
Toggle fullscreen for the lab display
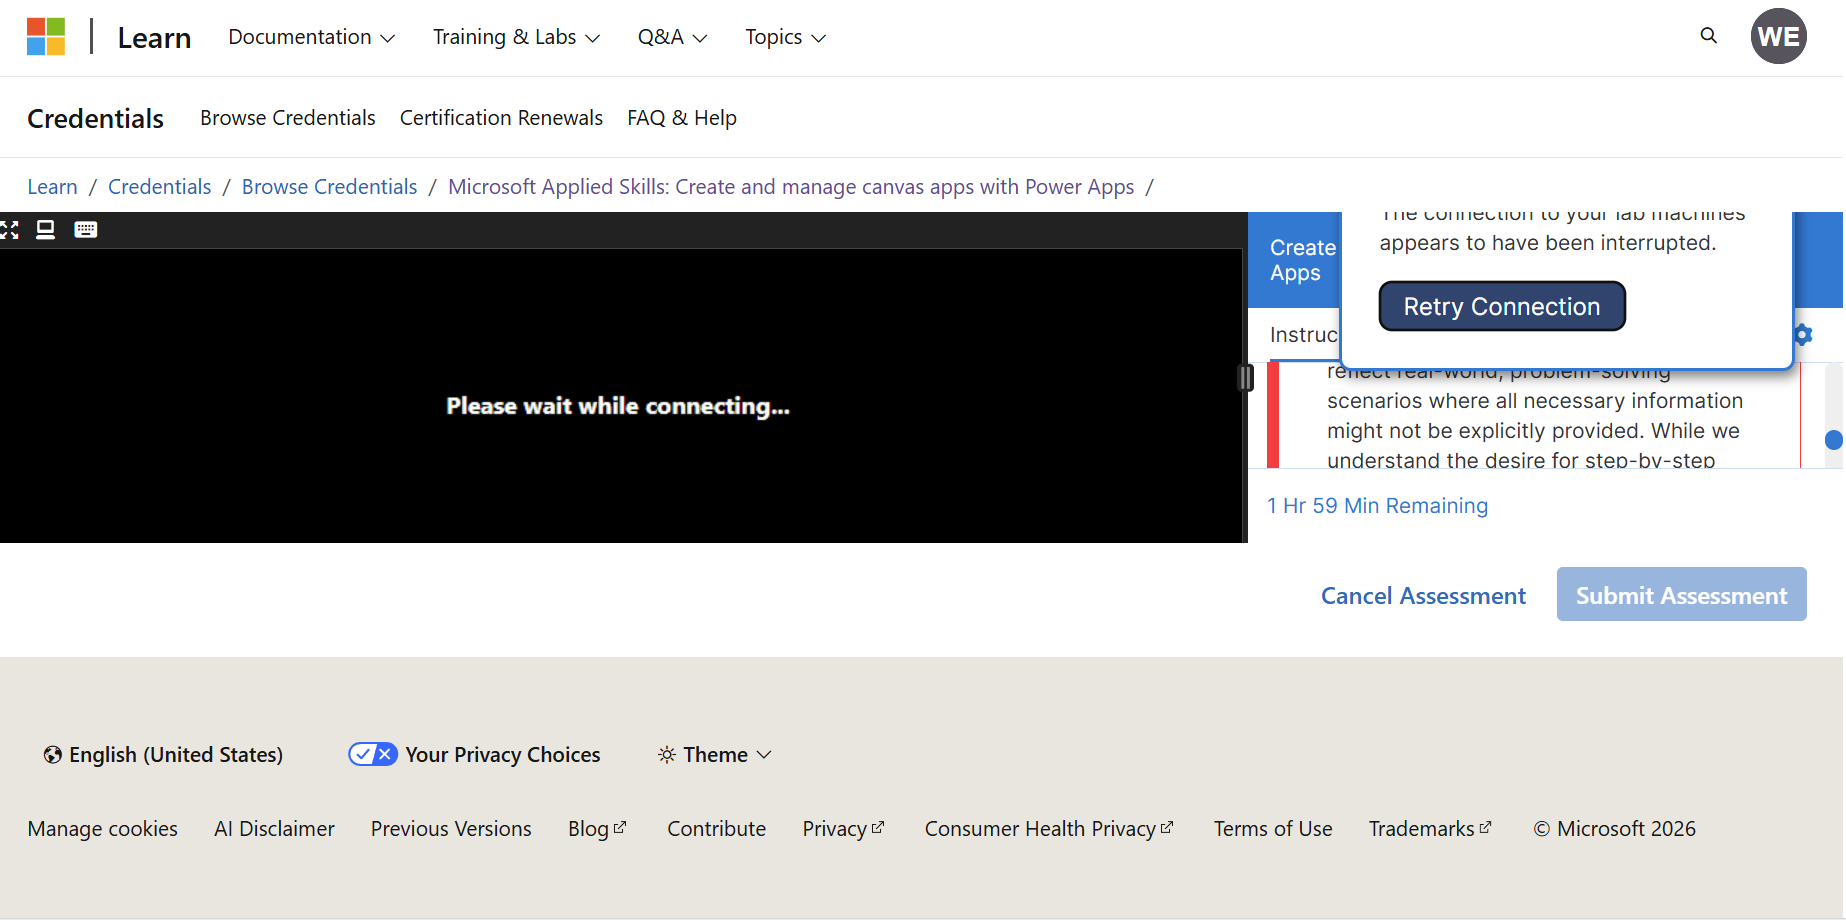click(10, 230)
